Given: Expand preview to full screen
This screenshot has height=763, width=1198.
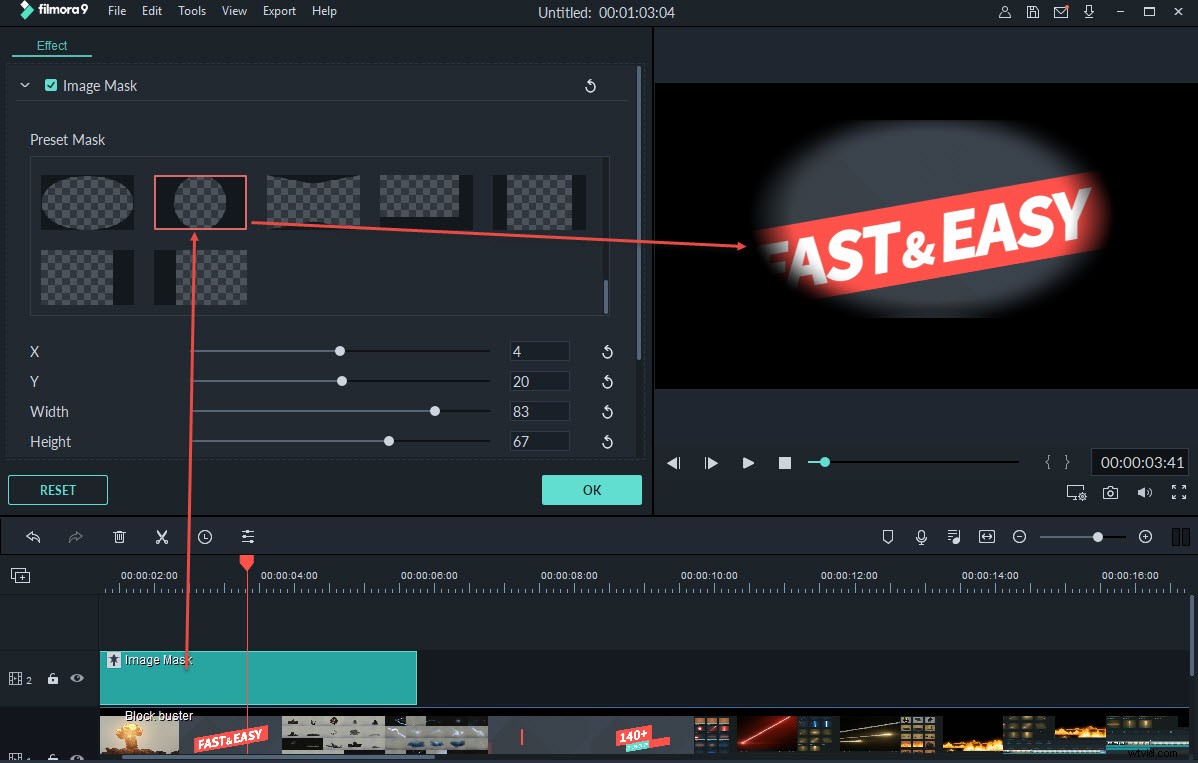Looking at the screenshot, I should (1178, 492).
